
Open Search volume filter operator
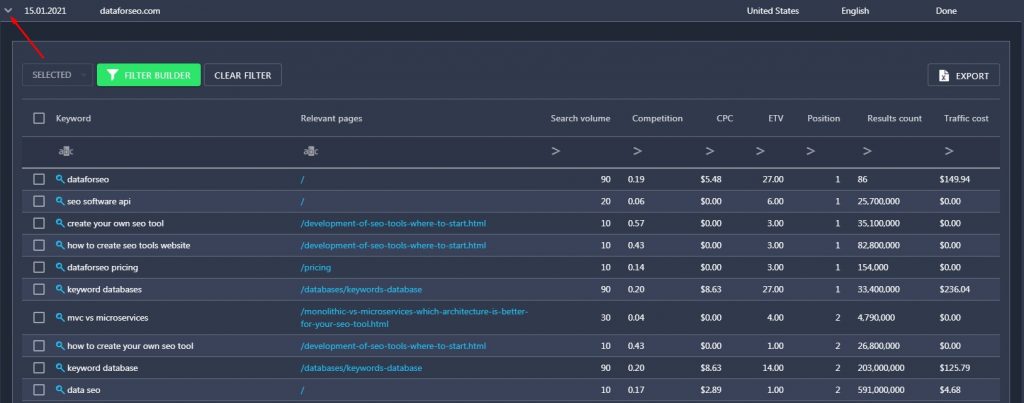tap(556, 152)
